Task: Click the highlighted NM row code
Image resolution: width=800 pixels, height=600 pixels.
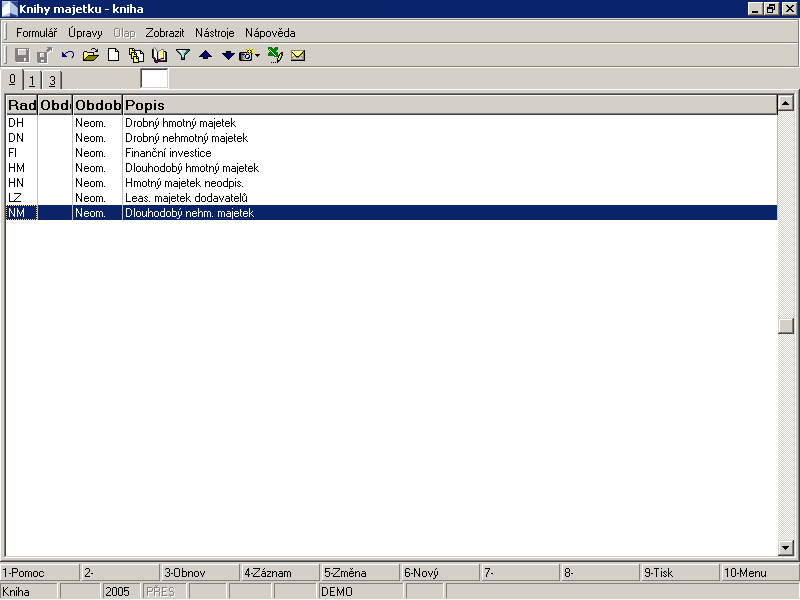Action: coord(21,213)
